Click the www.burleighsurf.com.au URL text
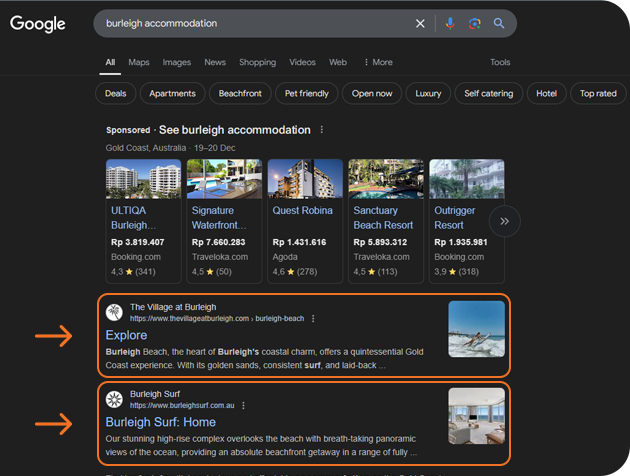Image resolution: width=630 pixels, height=476 pixels. click(x=182, y=406)
